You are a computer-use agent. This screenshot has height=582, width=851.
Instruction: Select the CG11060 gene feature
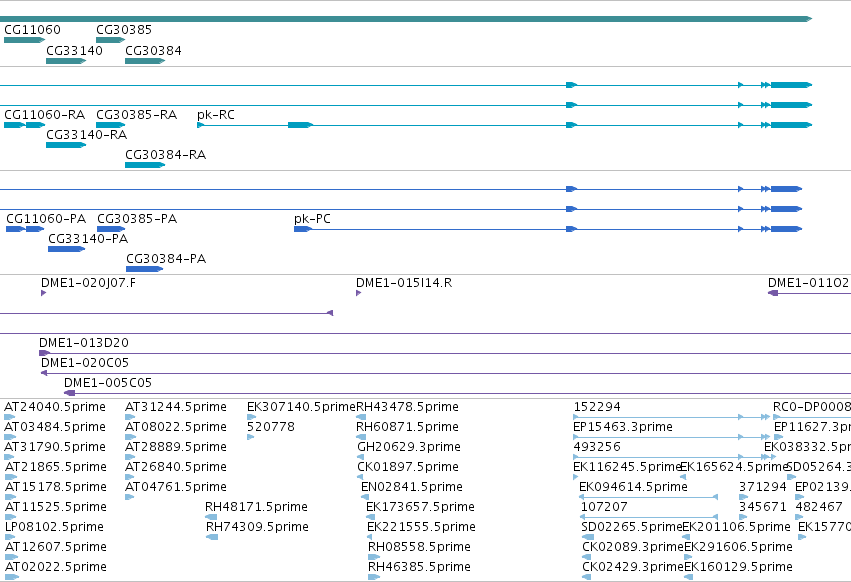(24, 40)
